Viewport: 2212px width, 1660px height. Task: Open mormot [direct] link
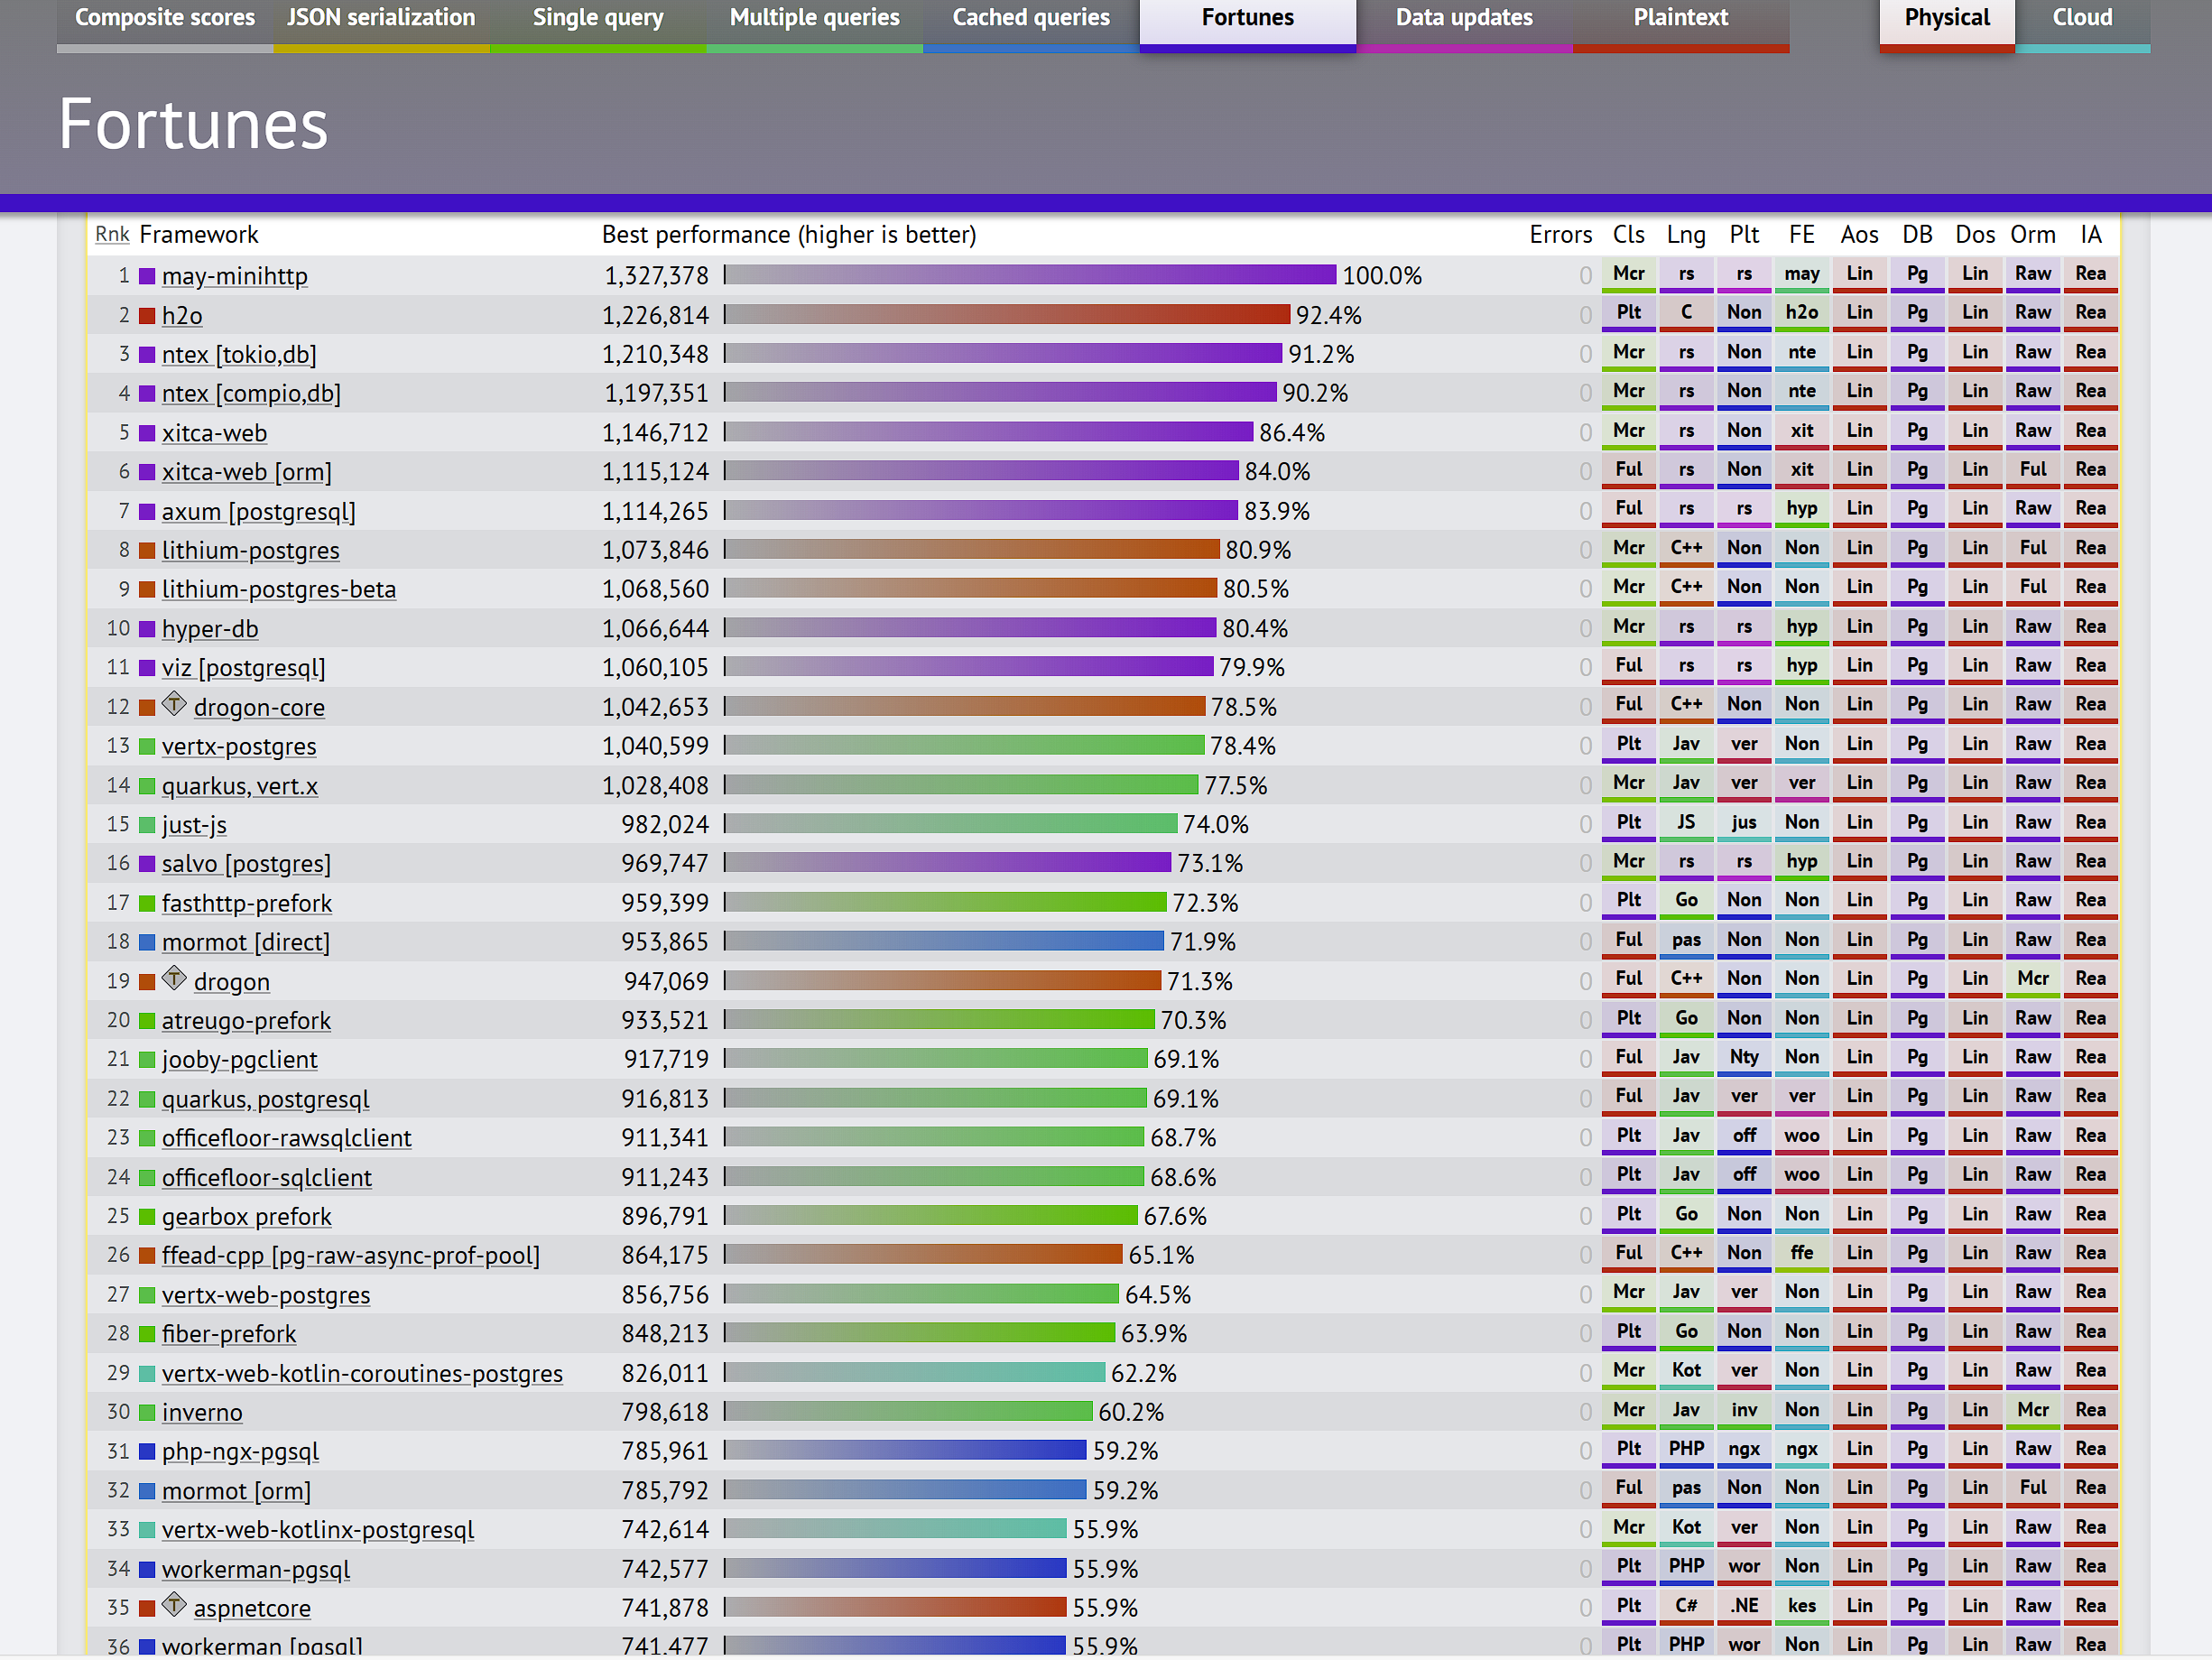point(246,943)
